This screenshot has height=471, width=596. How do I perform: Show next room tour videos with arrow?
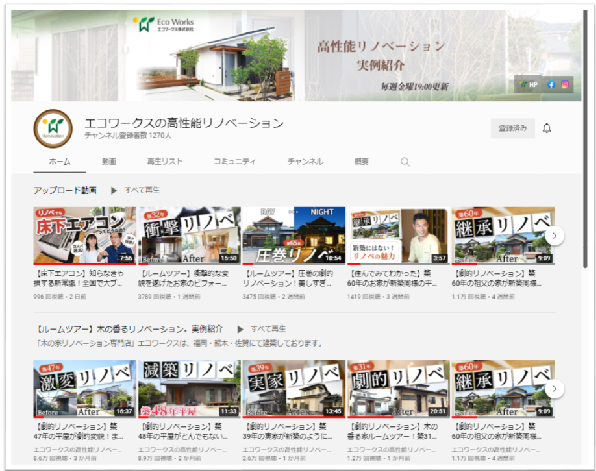click(555, 389)
